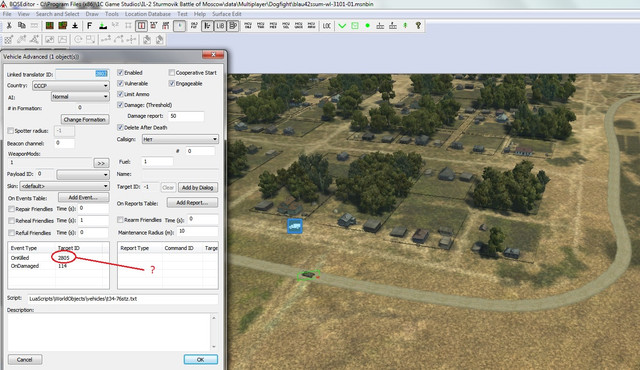Open the Tools menu
The width and height of the screenshot is (640, 370).
[x=112, y=14]
